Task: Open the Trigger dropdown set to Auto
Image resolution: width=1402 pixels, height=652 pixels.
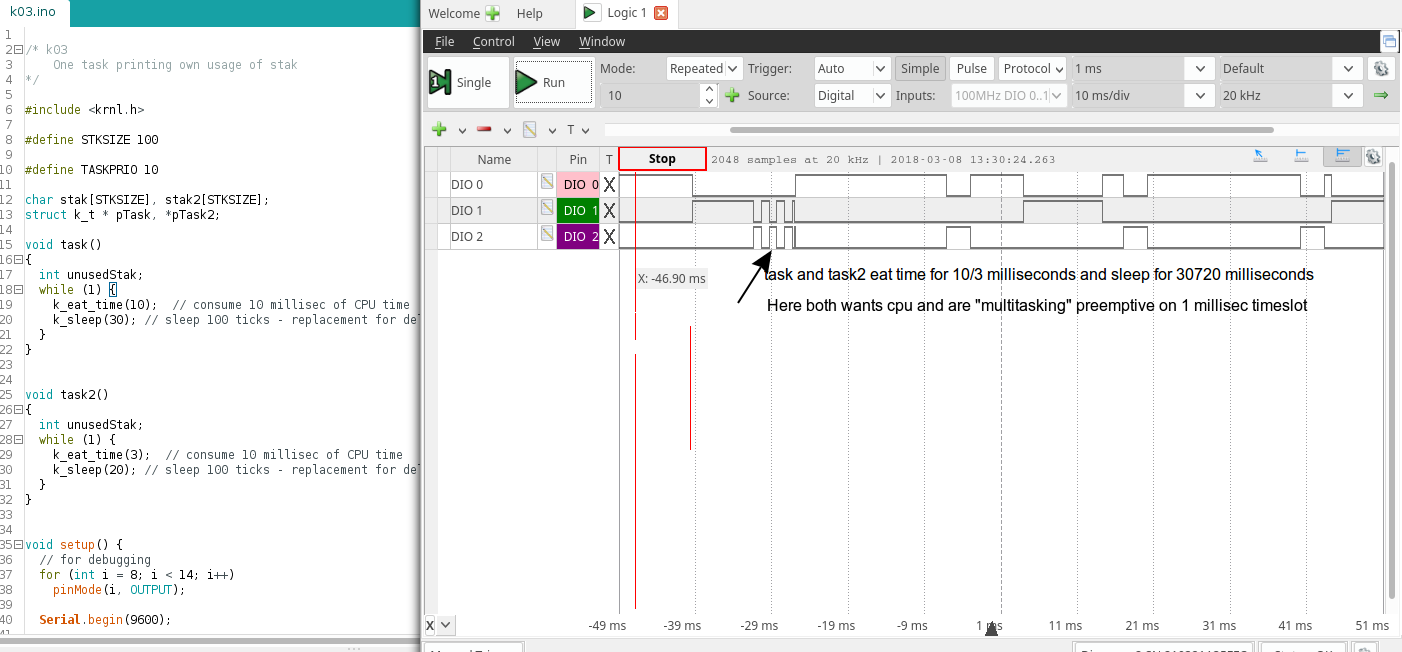Action: coord(852,69)
